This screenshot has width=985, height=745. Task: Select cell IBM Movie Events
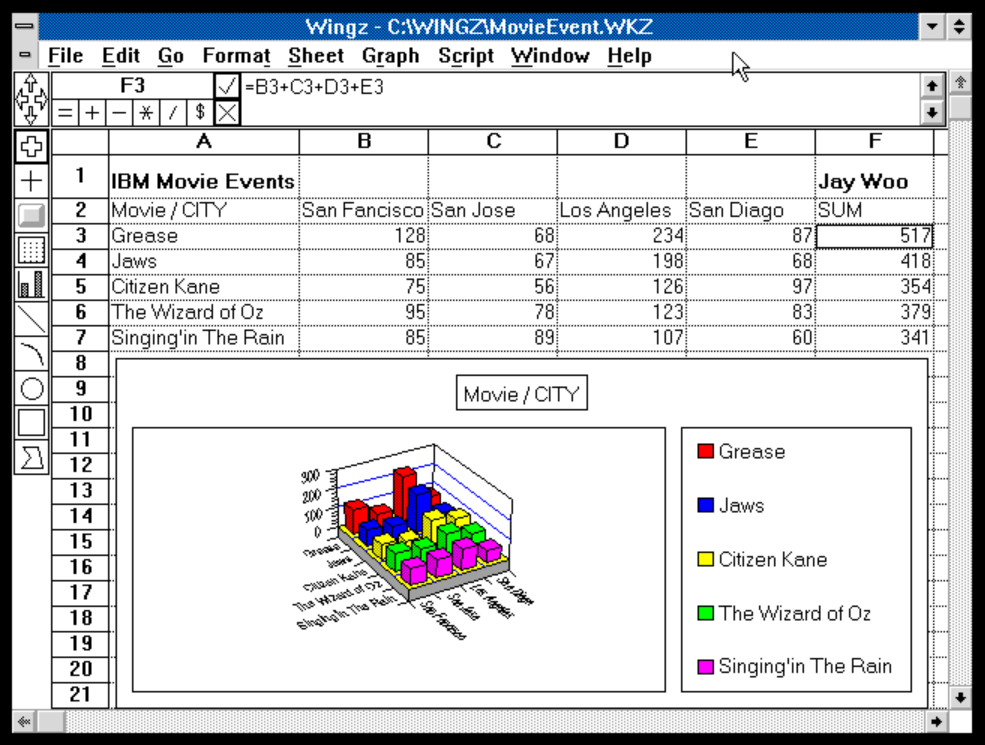204,178
